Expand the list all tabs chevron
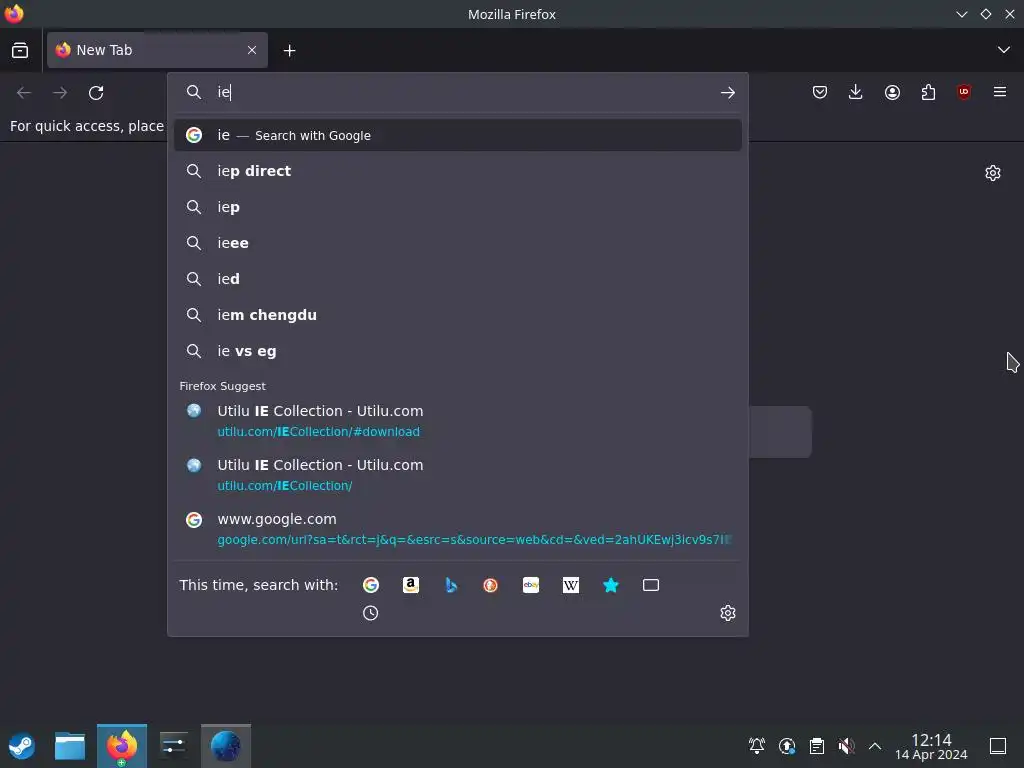 [1004, 50]
